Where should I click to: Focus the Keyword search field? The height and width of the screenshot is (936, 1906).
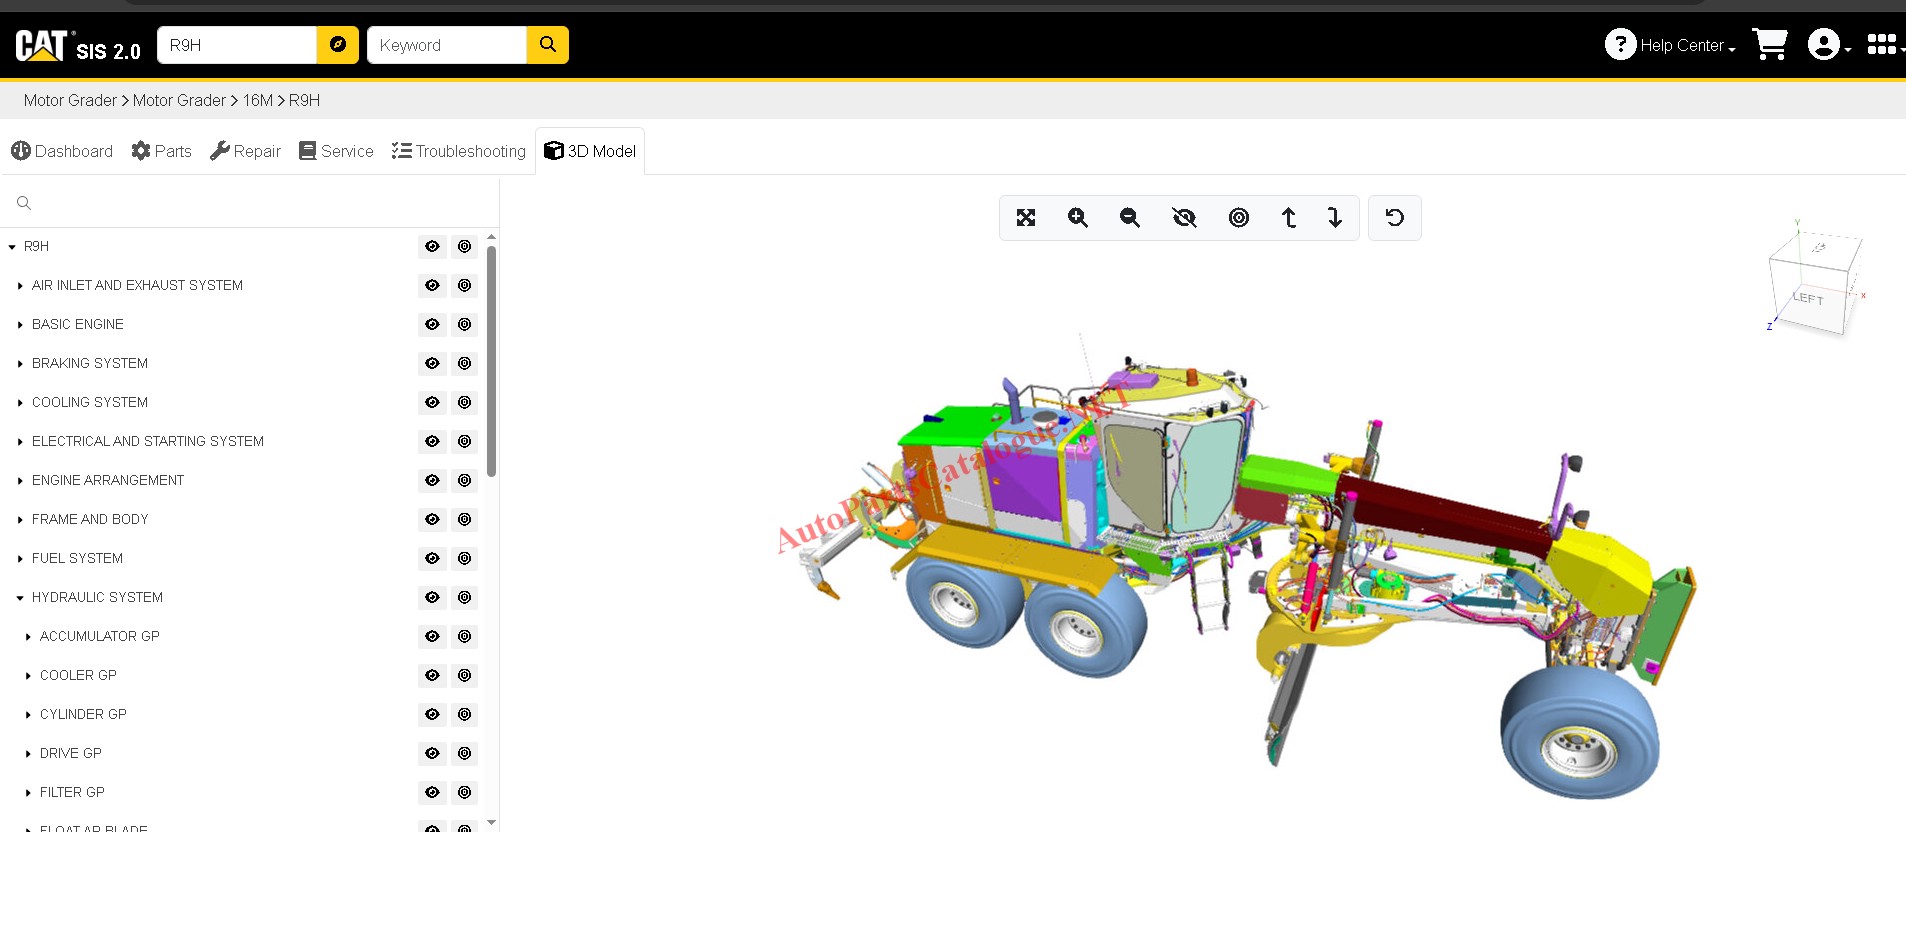(447, 45)
